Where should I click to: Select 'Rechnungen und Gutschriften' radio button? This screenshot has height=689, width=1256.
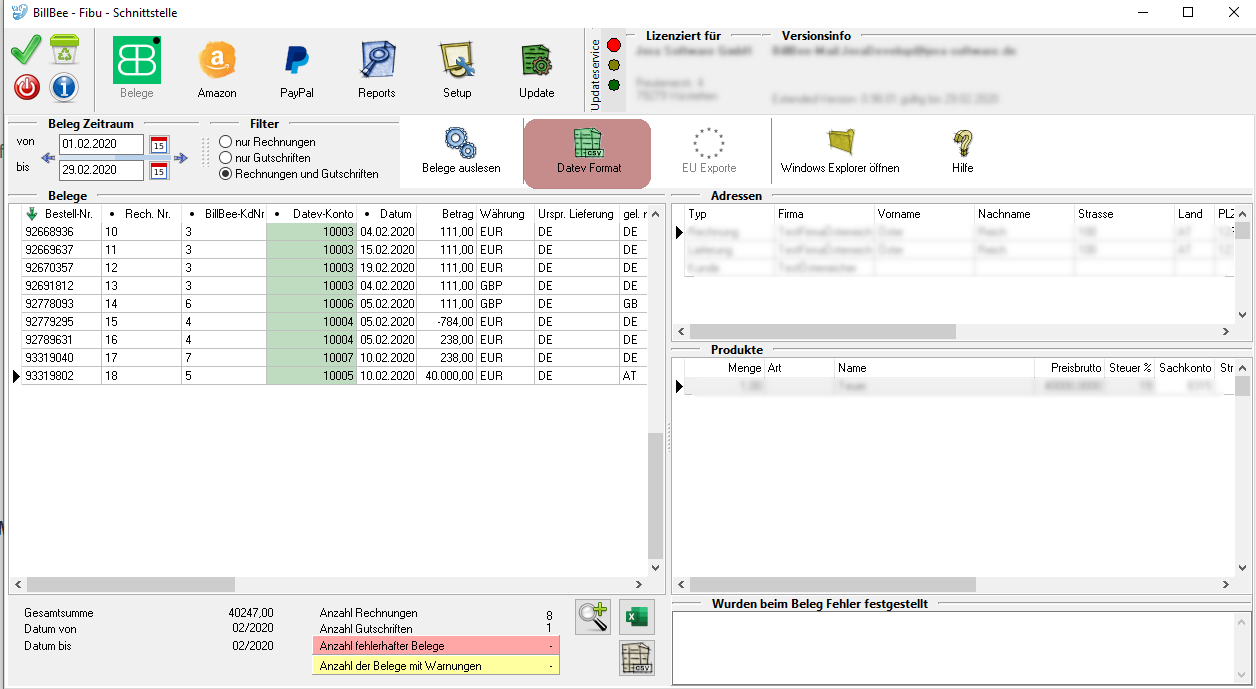[x=226, y=174]
